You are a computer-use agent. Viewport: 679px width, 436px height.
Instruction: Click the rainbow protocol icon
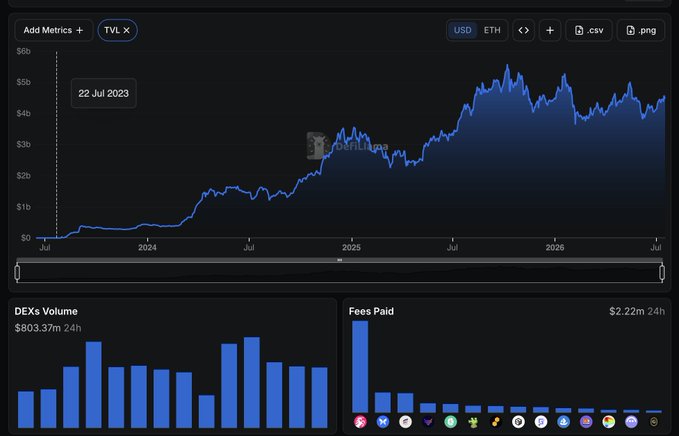pos(608,421)
